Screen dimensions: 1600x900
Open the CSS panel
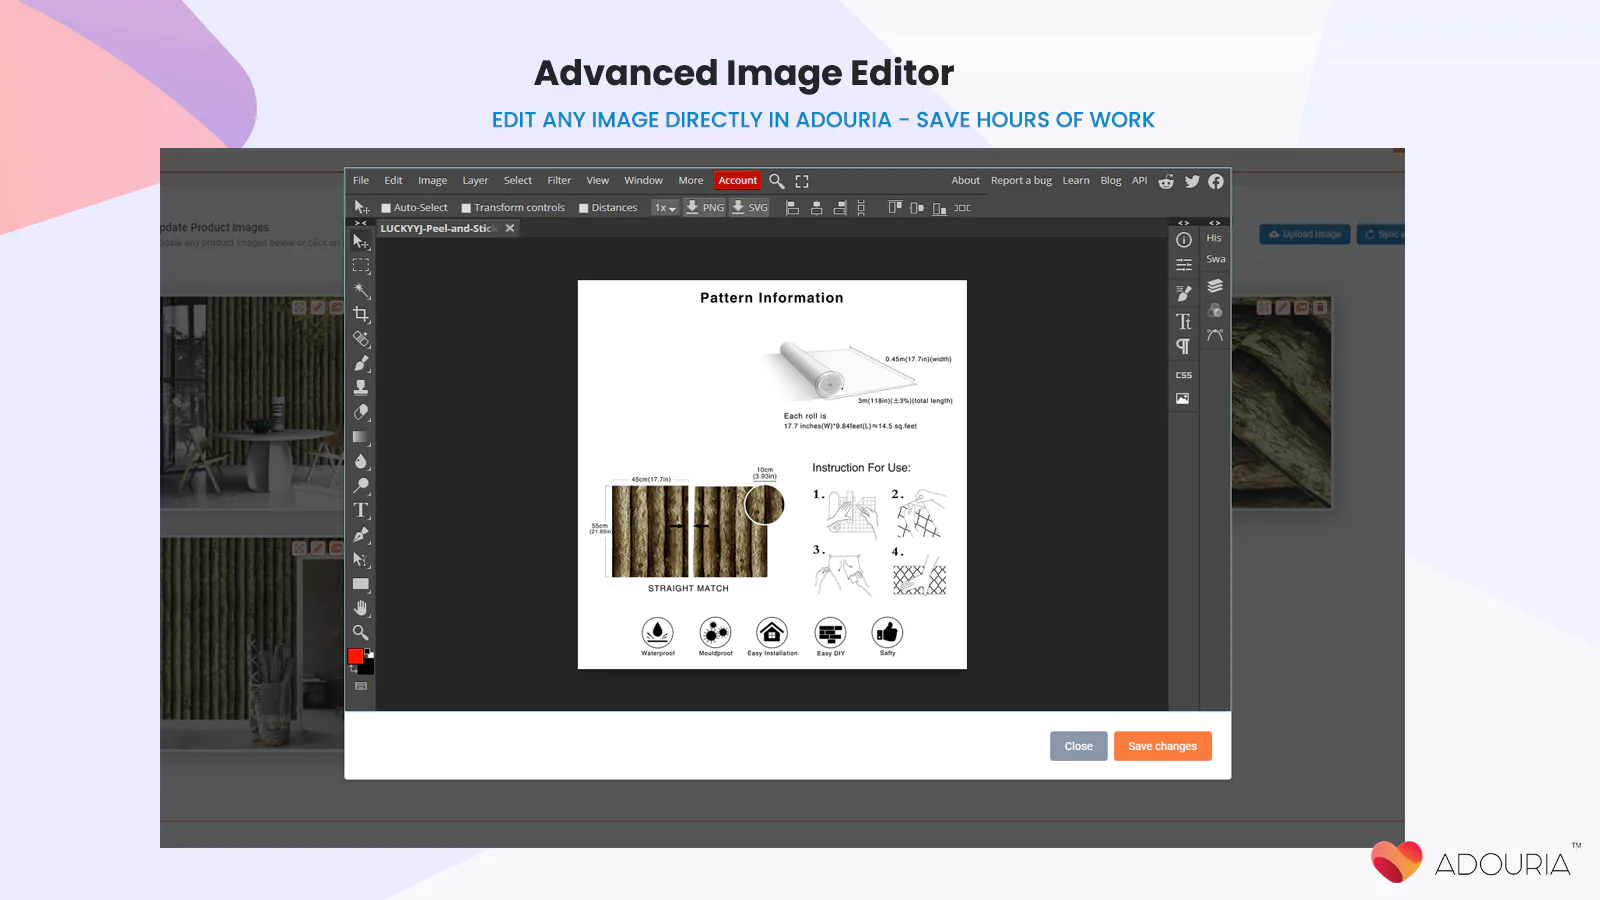pyautogui.click(x=1184, y=375)
